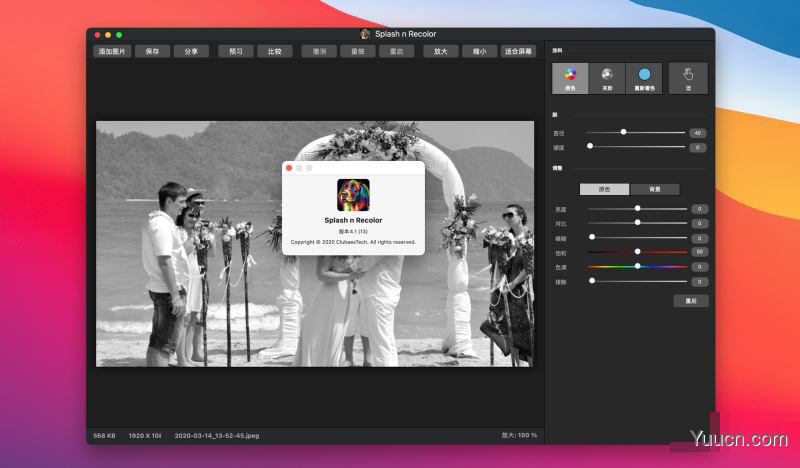Click the 缩小 zoom-out button
The image size is (800, 468).
click(x=480, y=51)
